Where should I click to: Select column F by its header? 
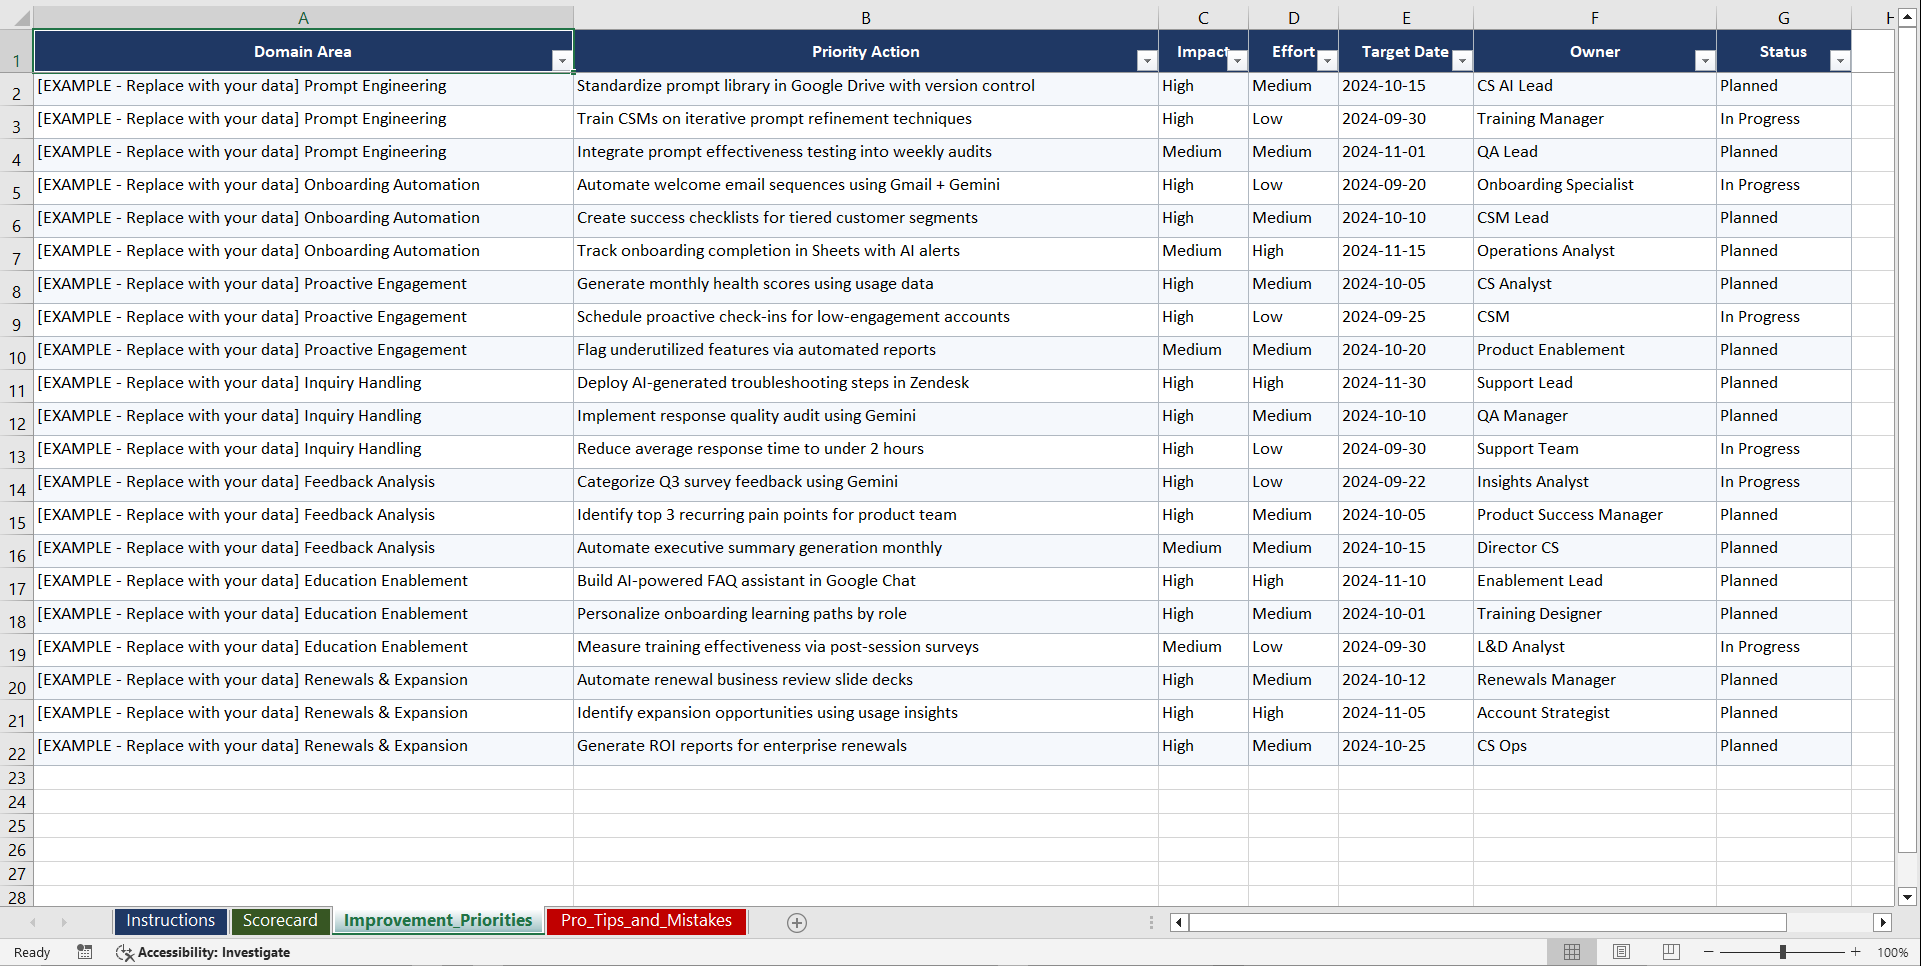click(1594, 17)
